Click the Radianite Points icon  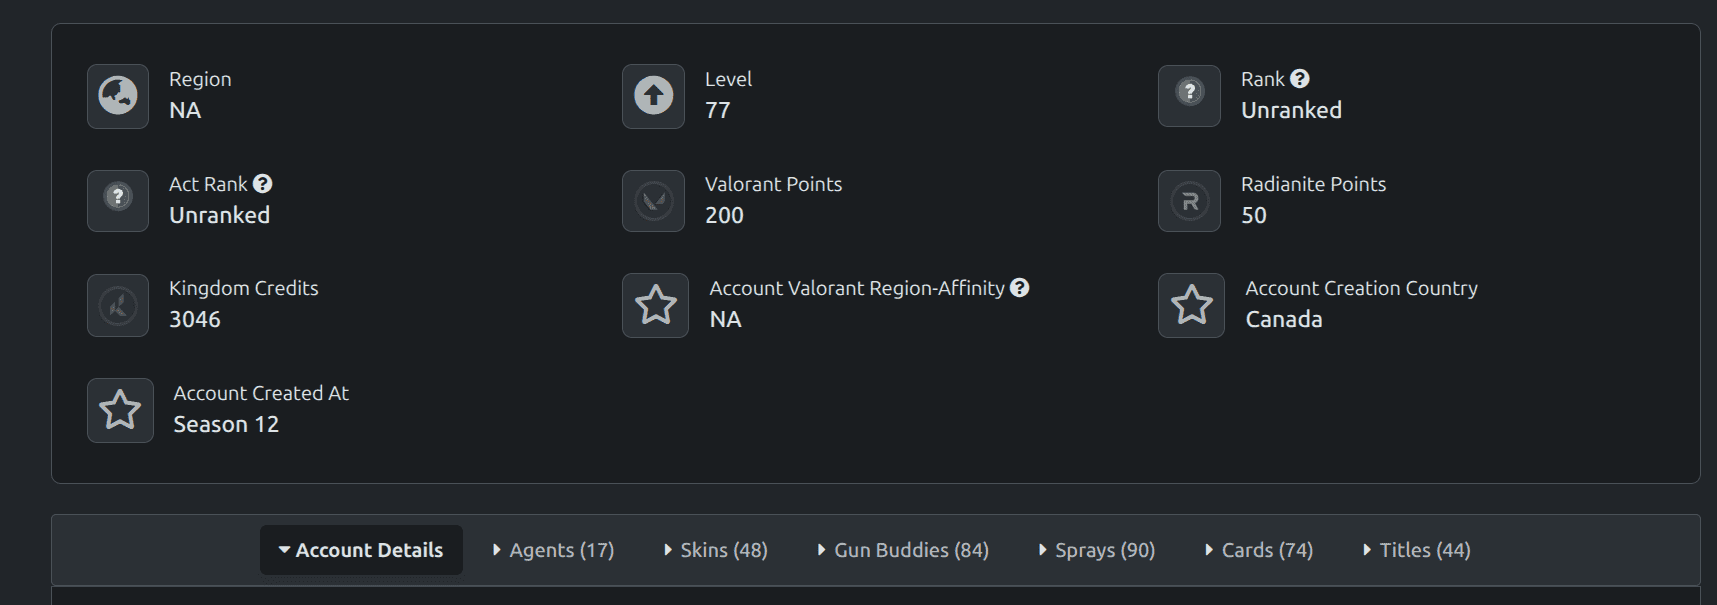point(1189,200)
